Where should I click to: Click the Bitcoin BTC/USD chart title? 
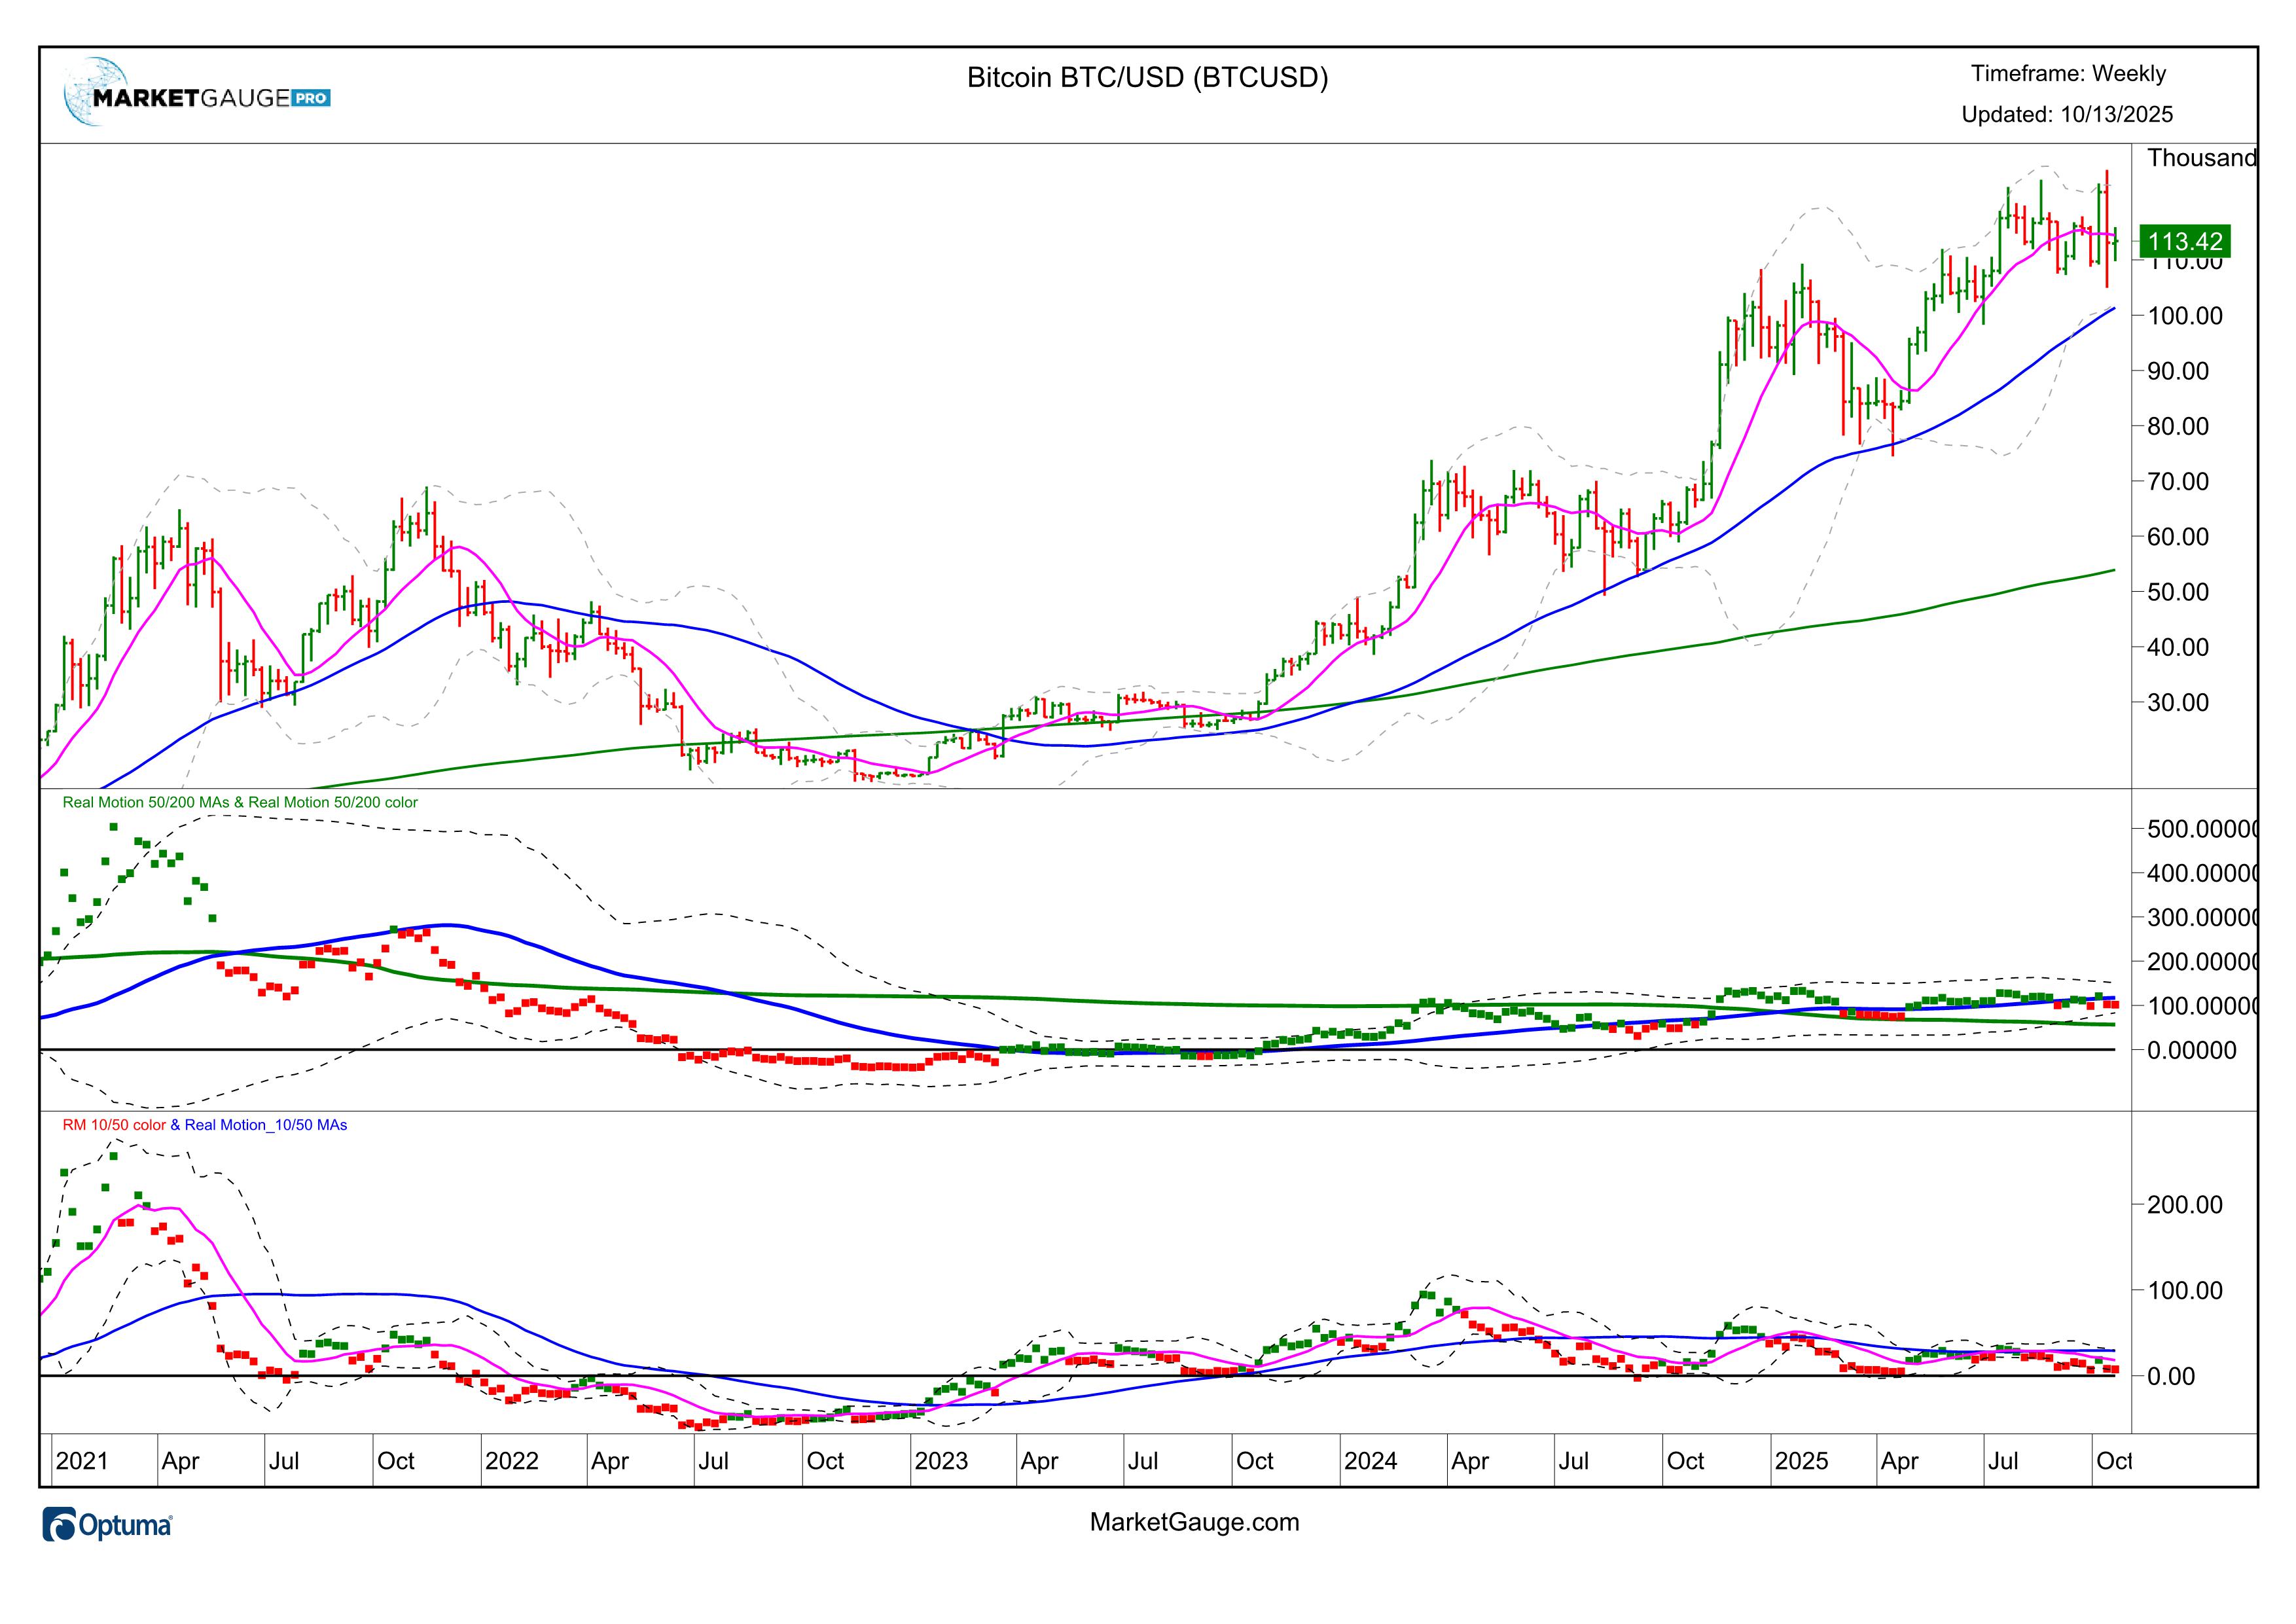[1147, 78]
